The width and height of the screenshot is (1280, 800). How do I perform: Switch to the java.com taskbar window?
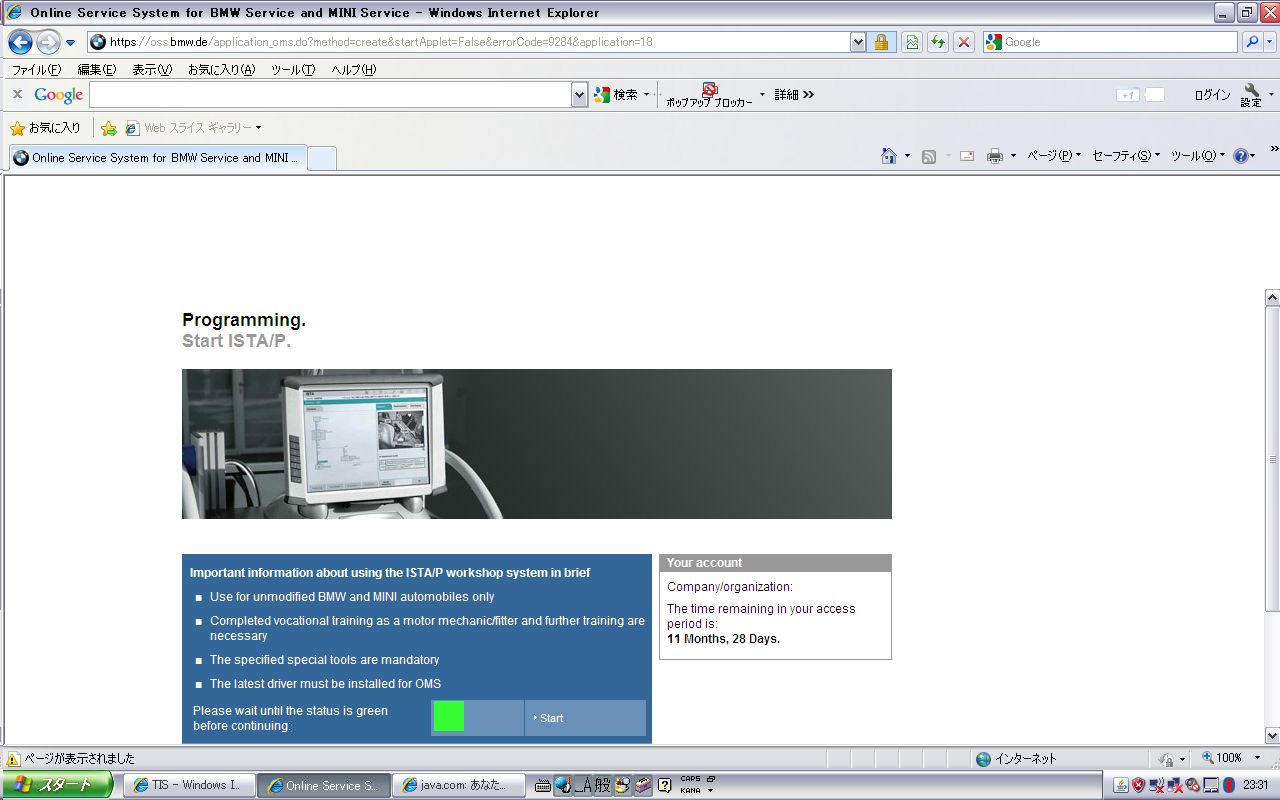459,786
